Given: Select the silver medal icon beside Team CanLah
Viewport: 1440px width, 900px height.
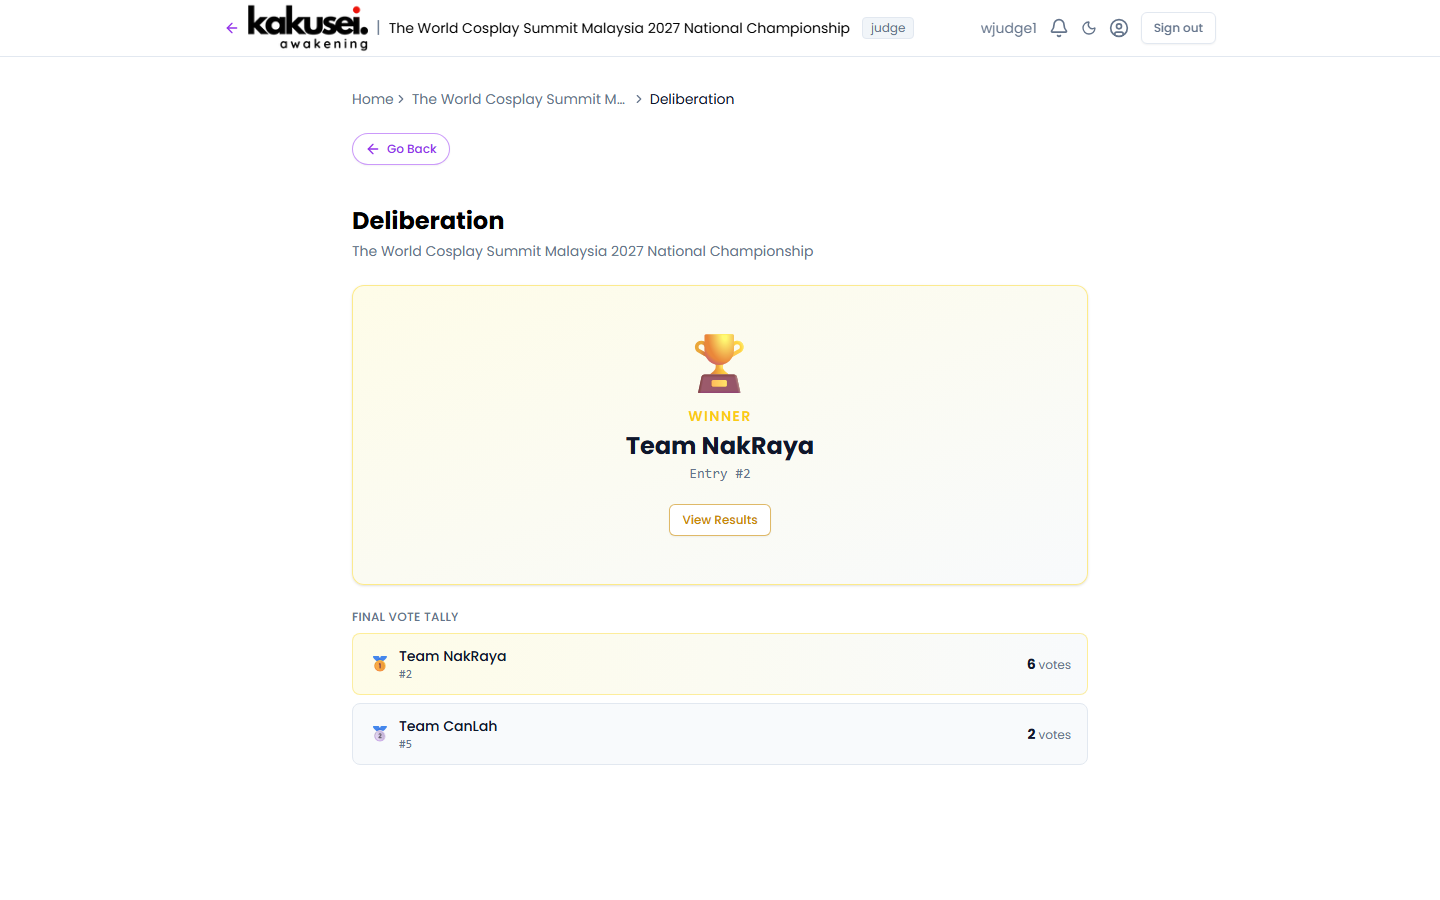Looking at the screenshot, I should (x=379, y=733).
